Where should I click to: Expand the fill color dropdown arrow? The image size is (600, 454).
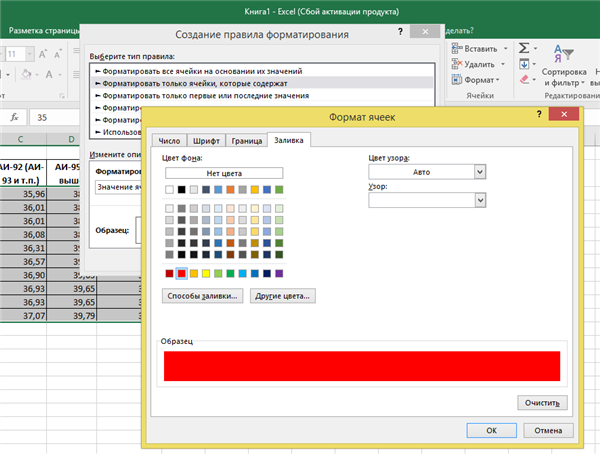click(37, 75)
